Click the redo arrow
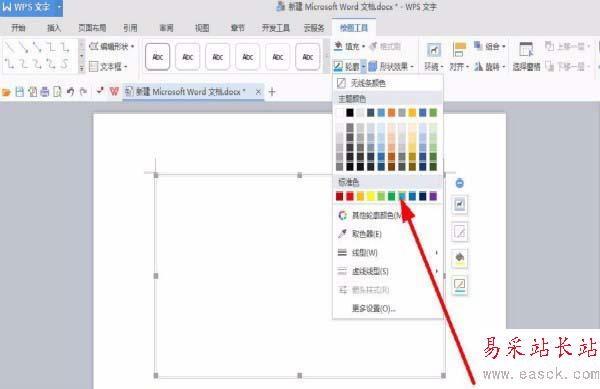The image size is (600, 389). coord(83,92)
